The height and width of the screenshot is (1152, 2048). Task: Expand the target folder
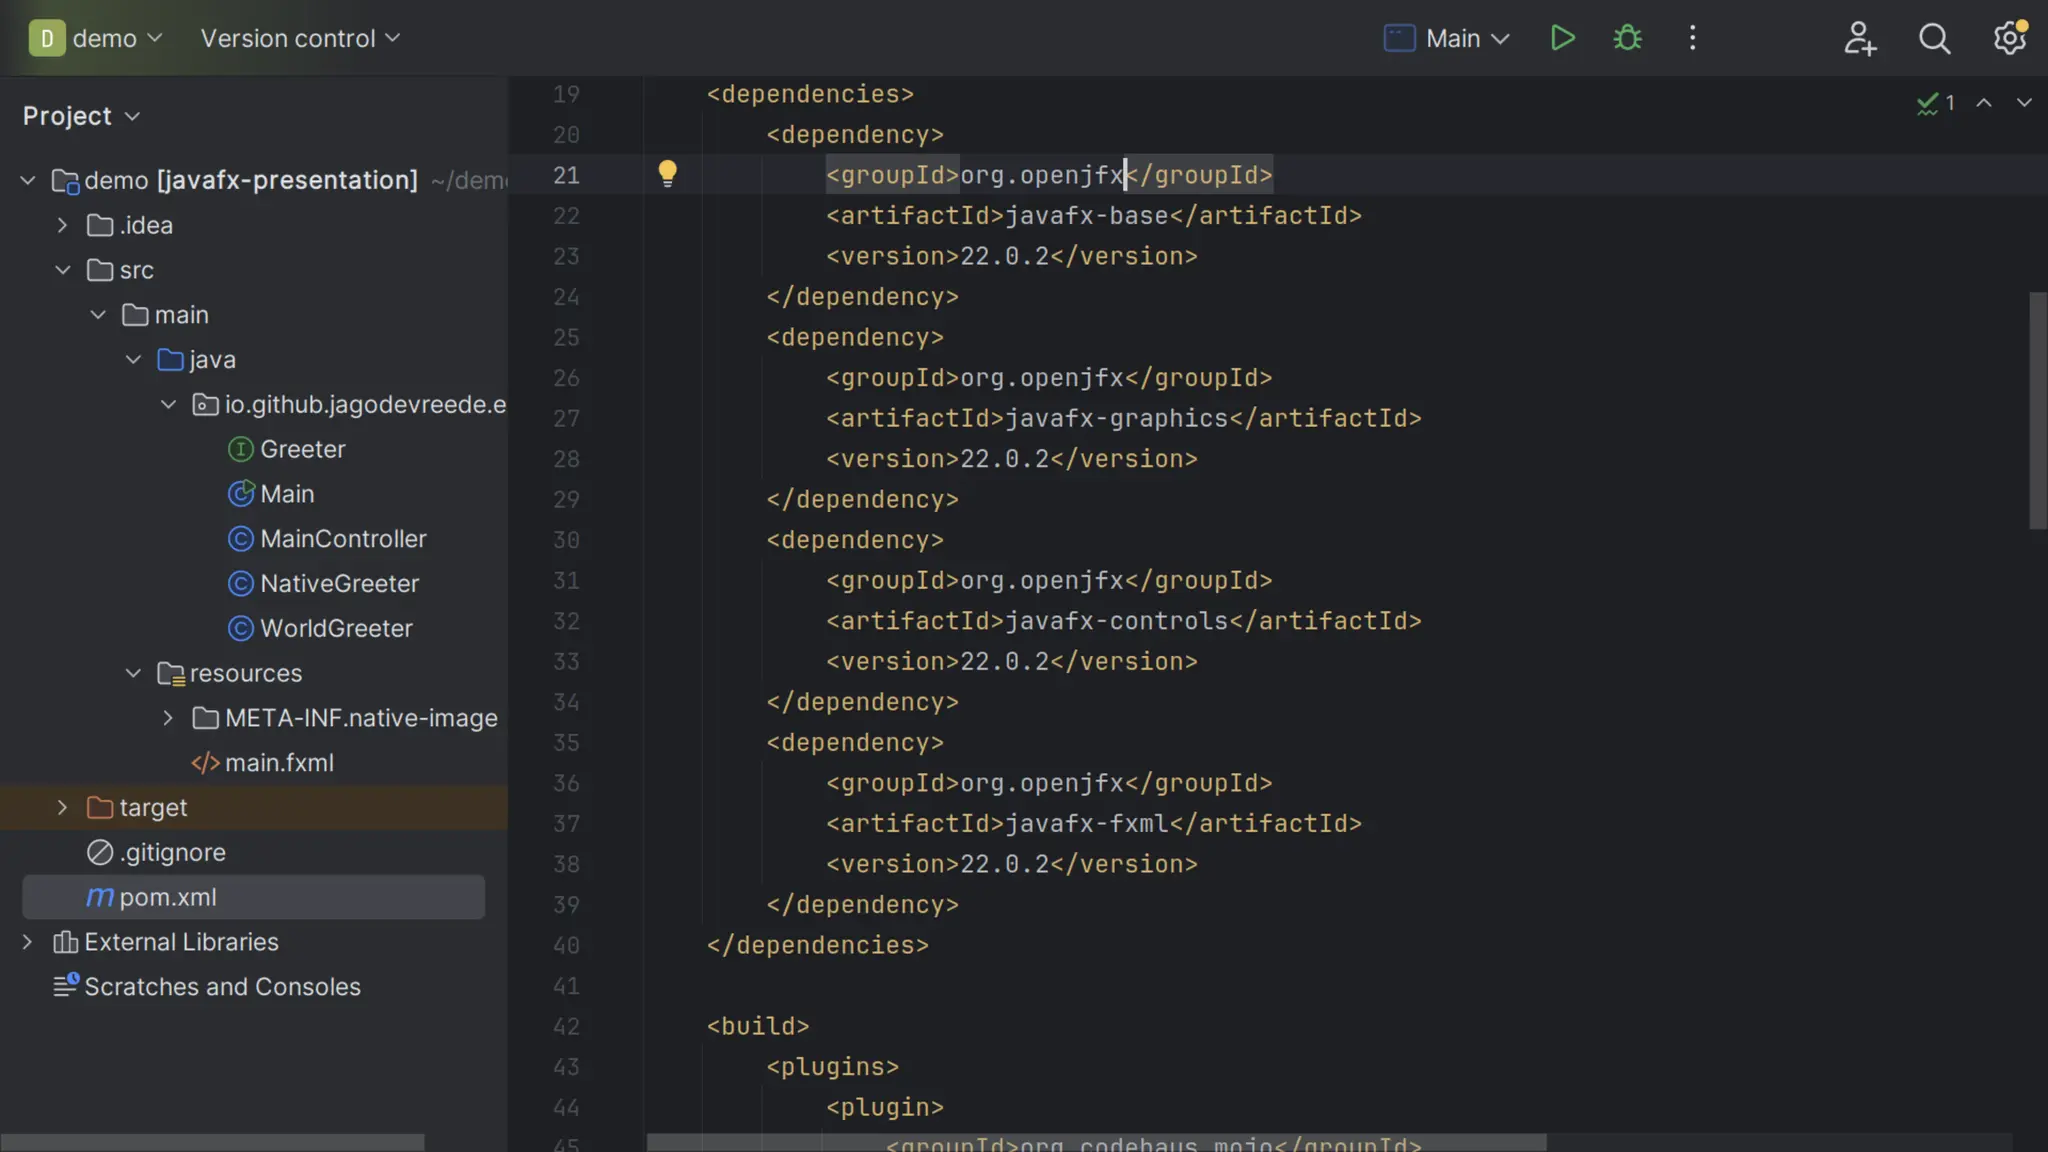pos(62,807)
